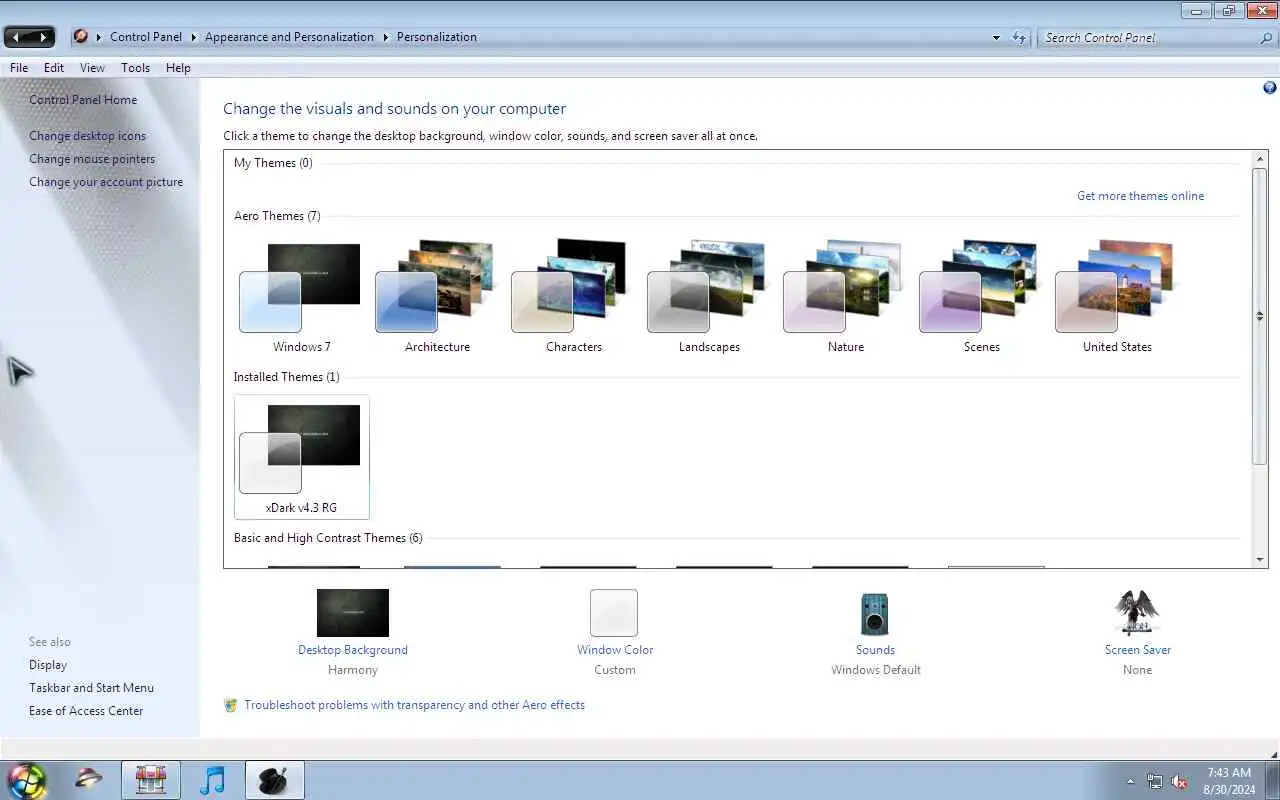The height and width of the screenshot is (800, 1280).
Task: Open the Tools menu
Action: (x=135, y=68)
